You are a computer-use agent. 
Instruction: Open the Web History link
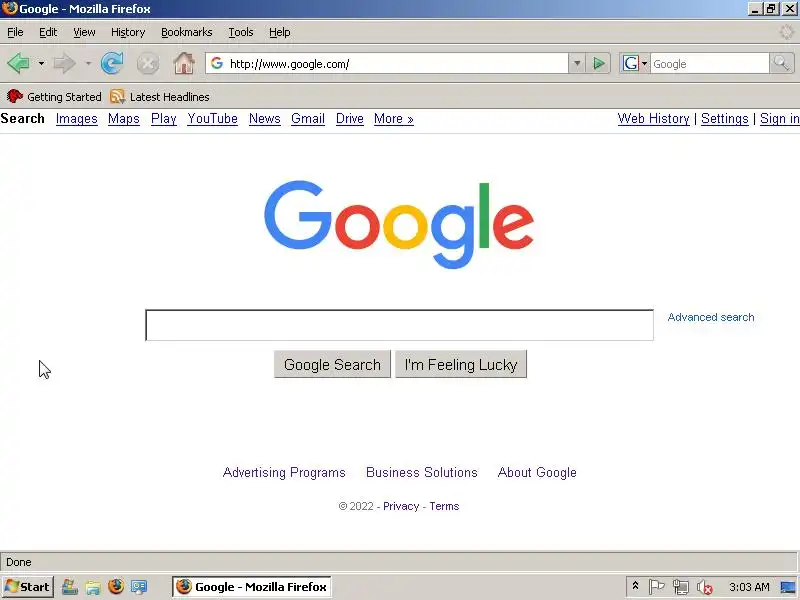point(653,118)
